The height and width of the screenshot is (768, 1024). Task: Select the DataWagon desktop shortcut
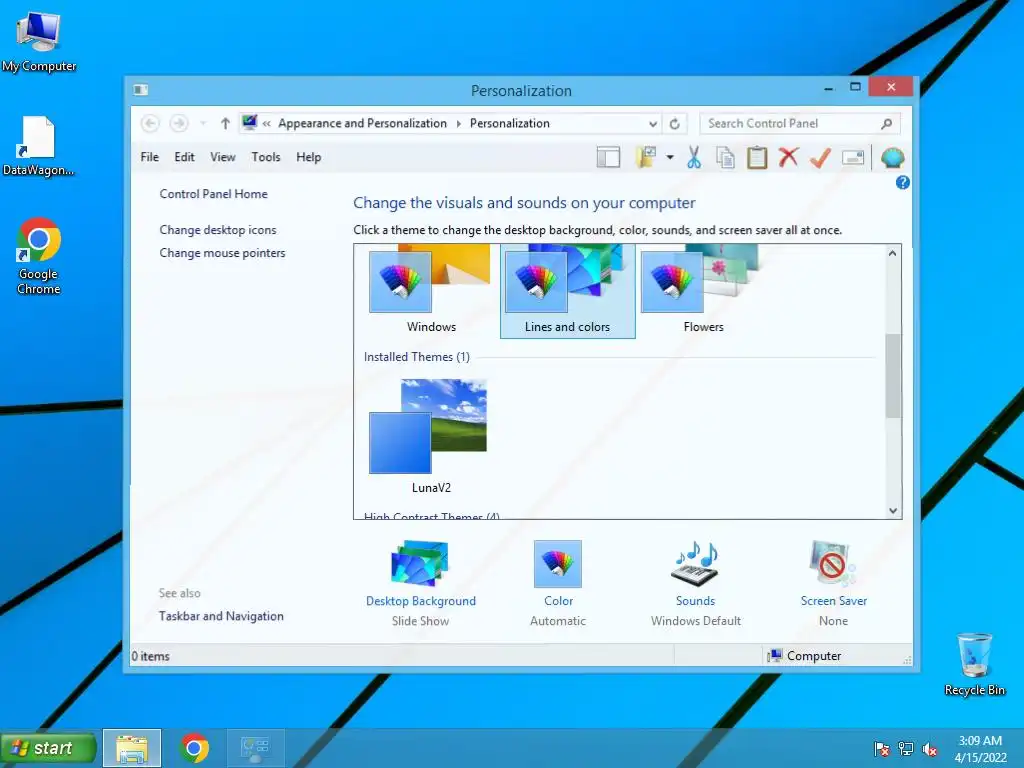[39, 147]
